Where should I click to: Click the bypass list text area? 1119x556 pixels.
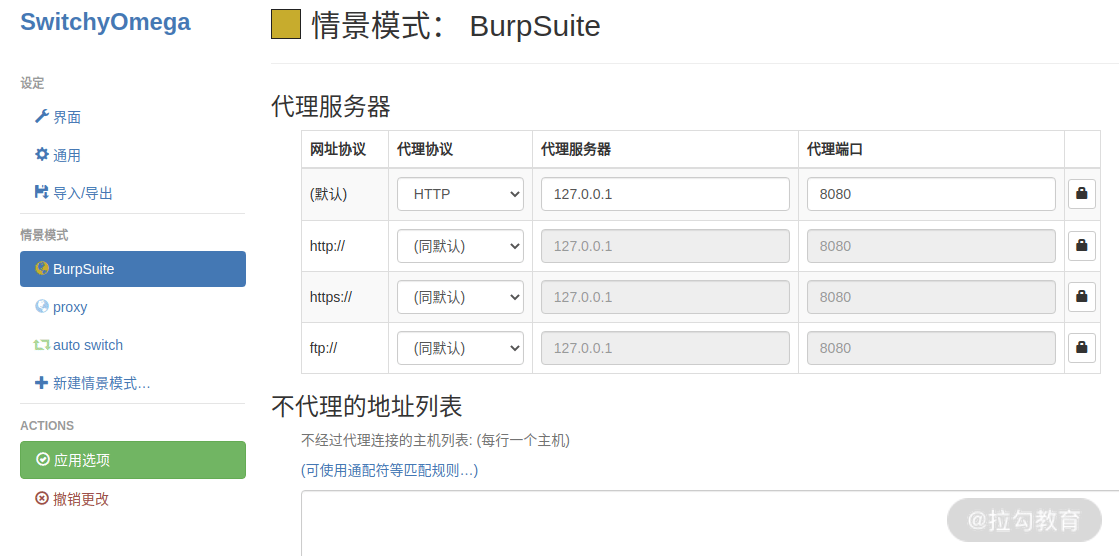tap(710, 523)
